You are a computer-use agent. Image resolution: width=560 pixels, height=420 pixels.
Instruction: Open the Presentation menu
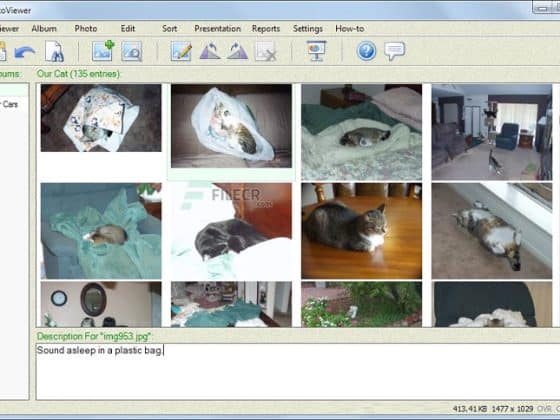coord(218,29)
